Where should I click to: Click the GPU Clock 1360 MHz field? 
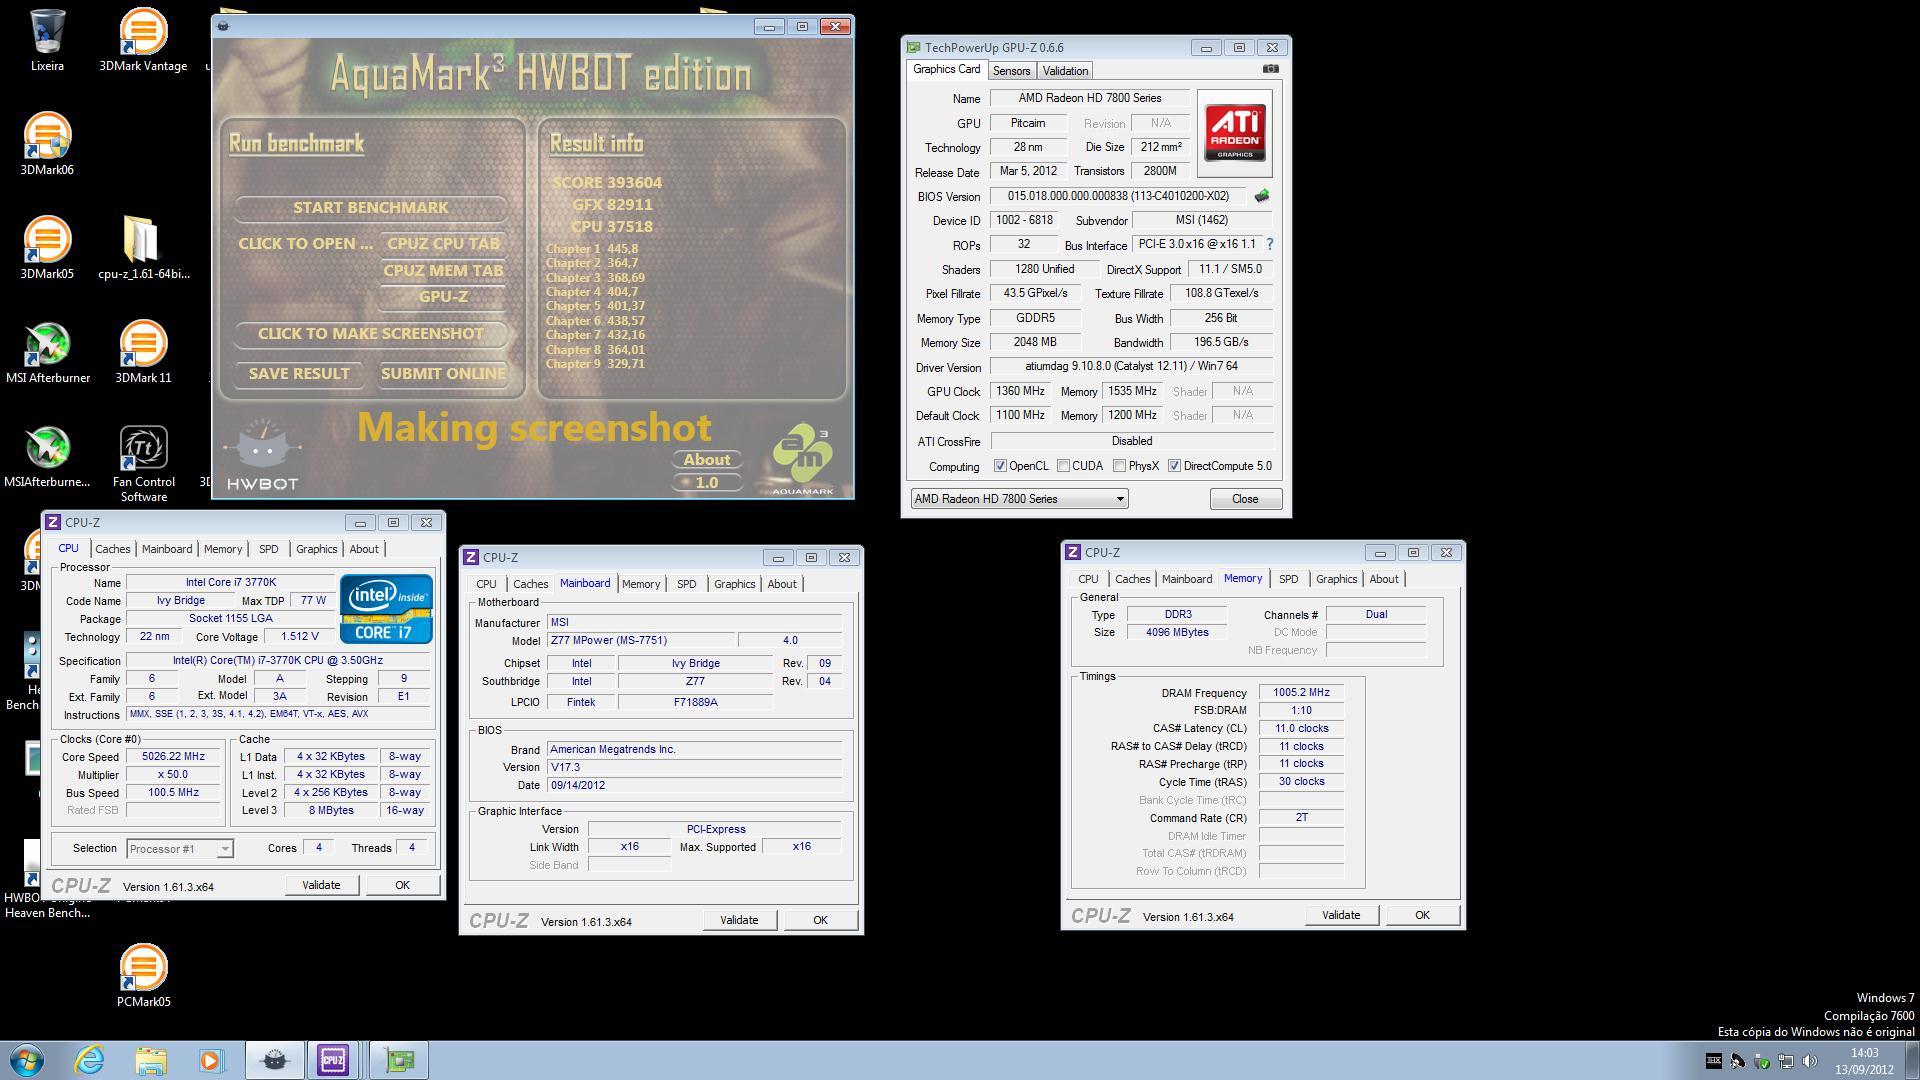pos(1020,391)
